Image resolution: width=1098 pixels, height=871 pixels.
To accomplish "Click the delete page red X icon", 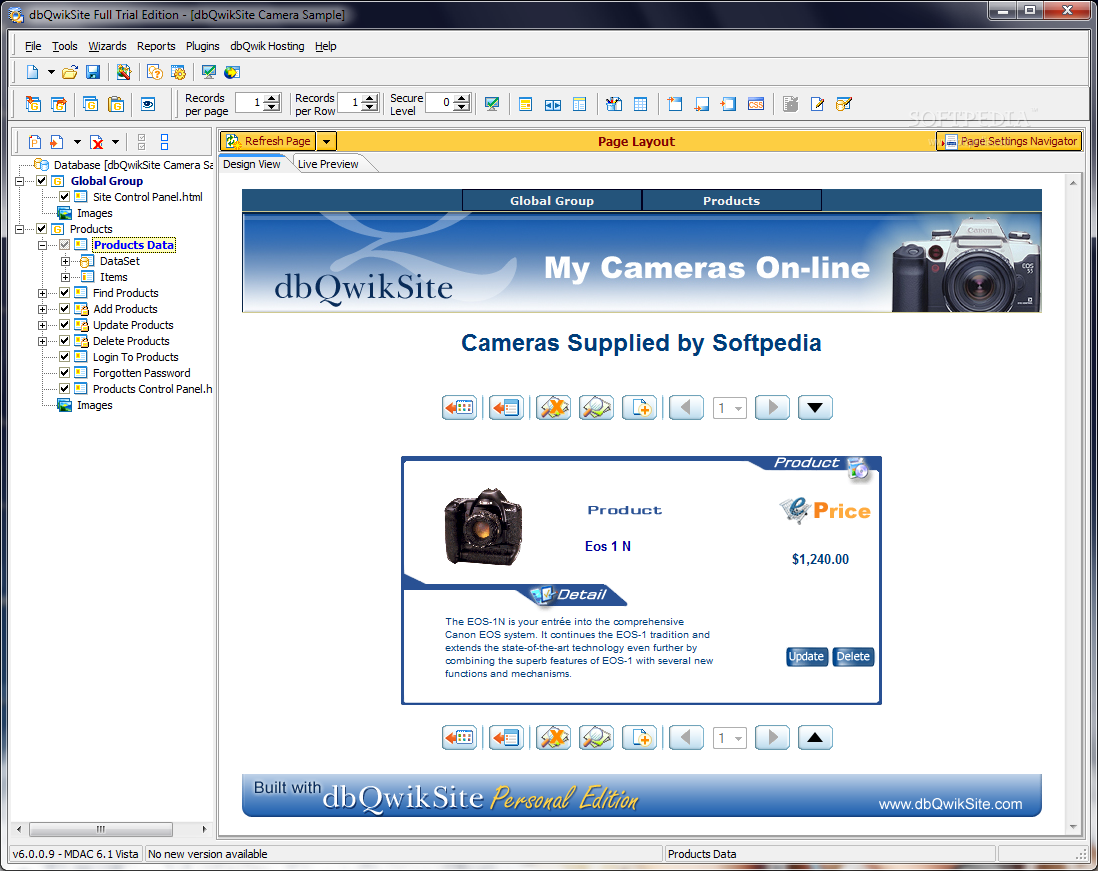I will point(97,142).
